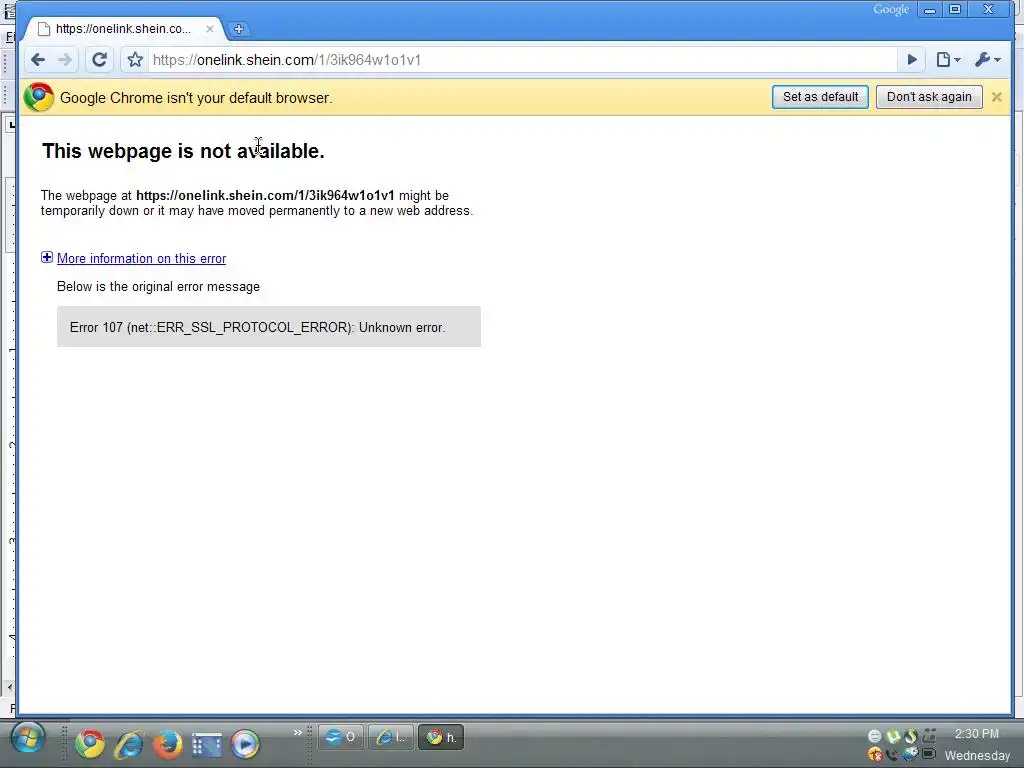Go back using the back arrow

point(38,60)
